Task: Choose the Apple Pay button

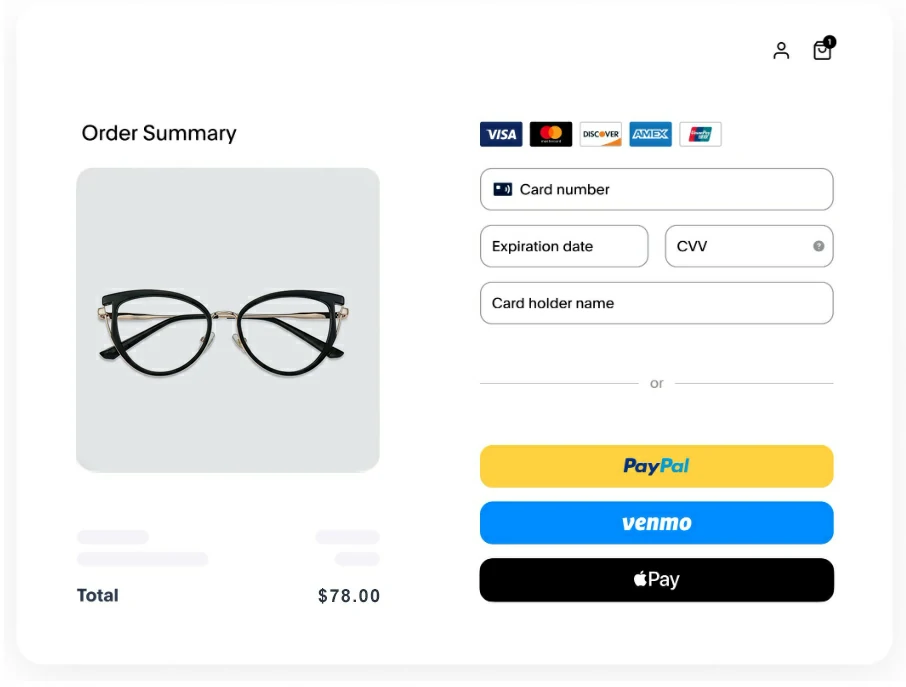Action: point(656,580)
